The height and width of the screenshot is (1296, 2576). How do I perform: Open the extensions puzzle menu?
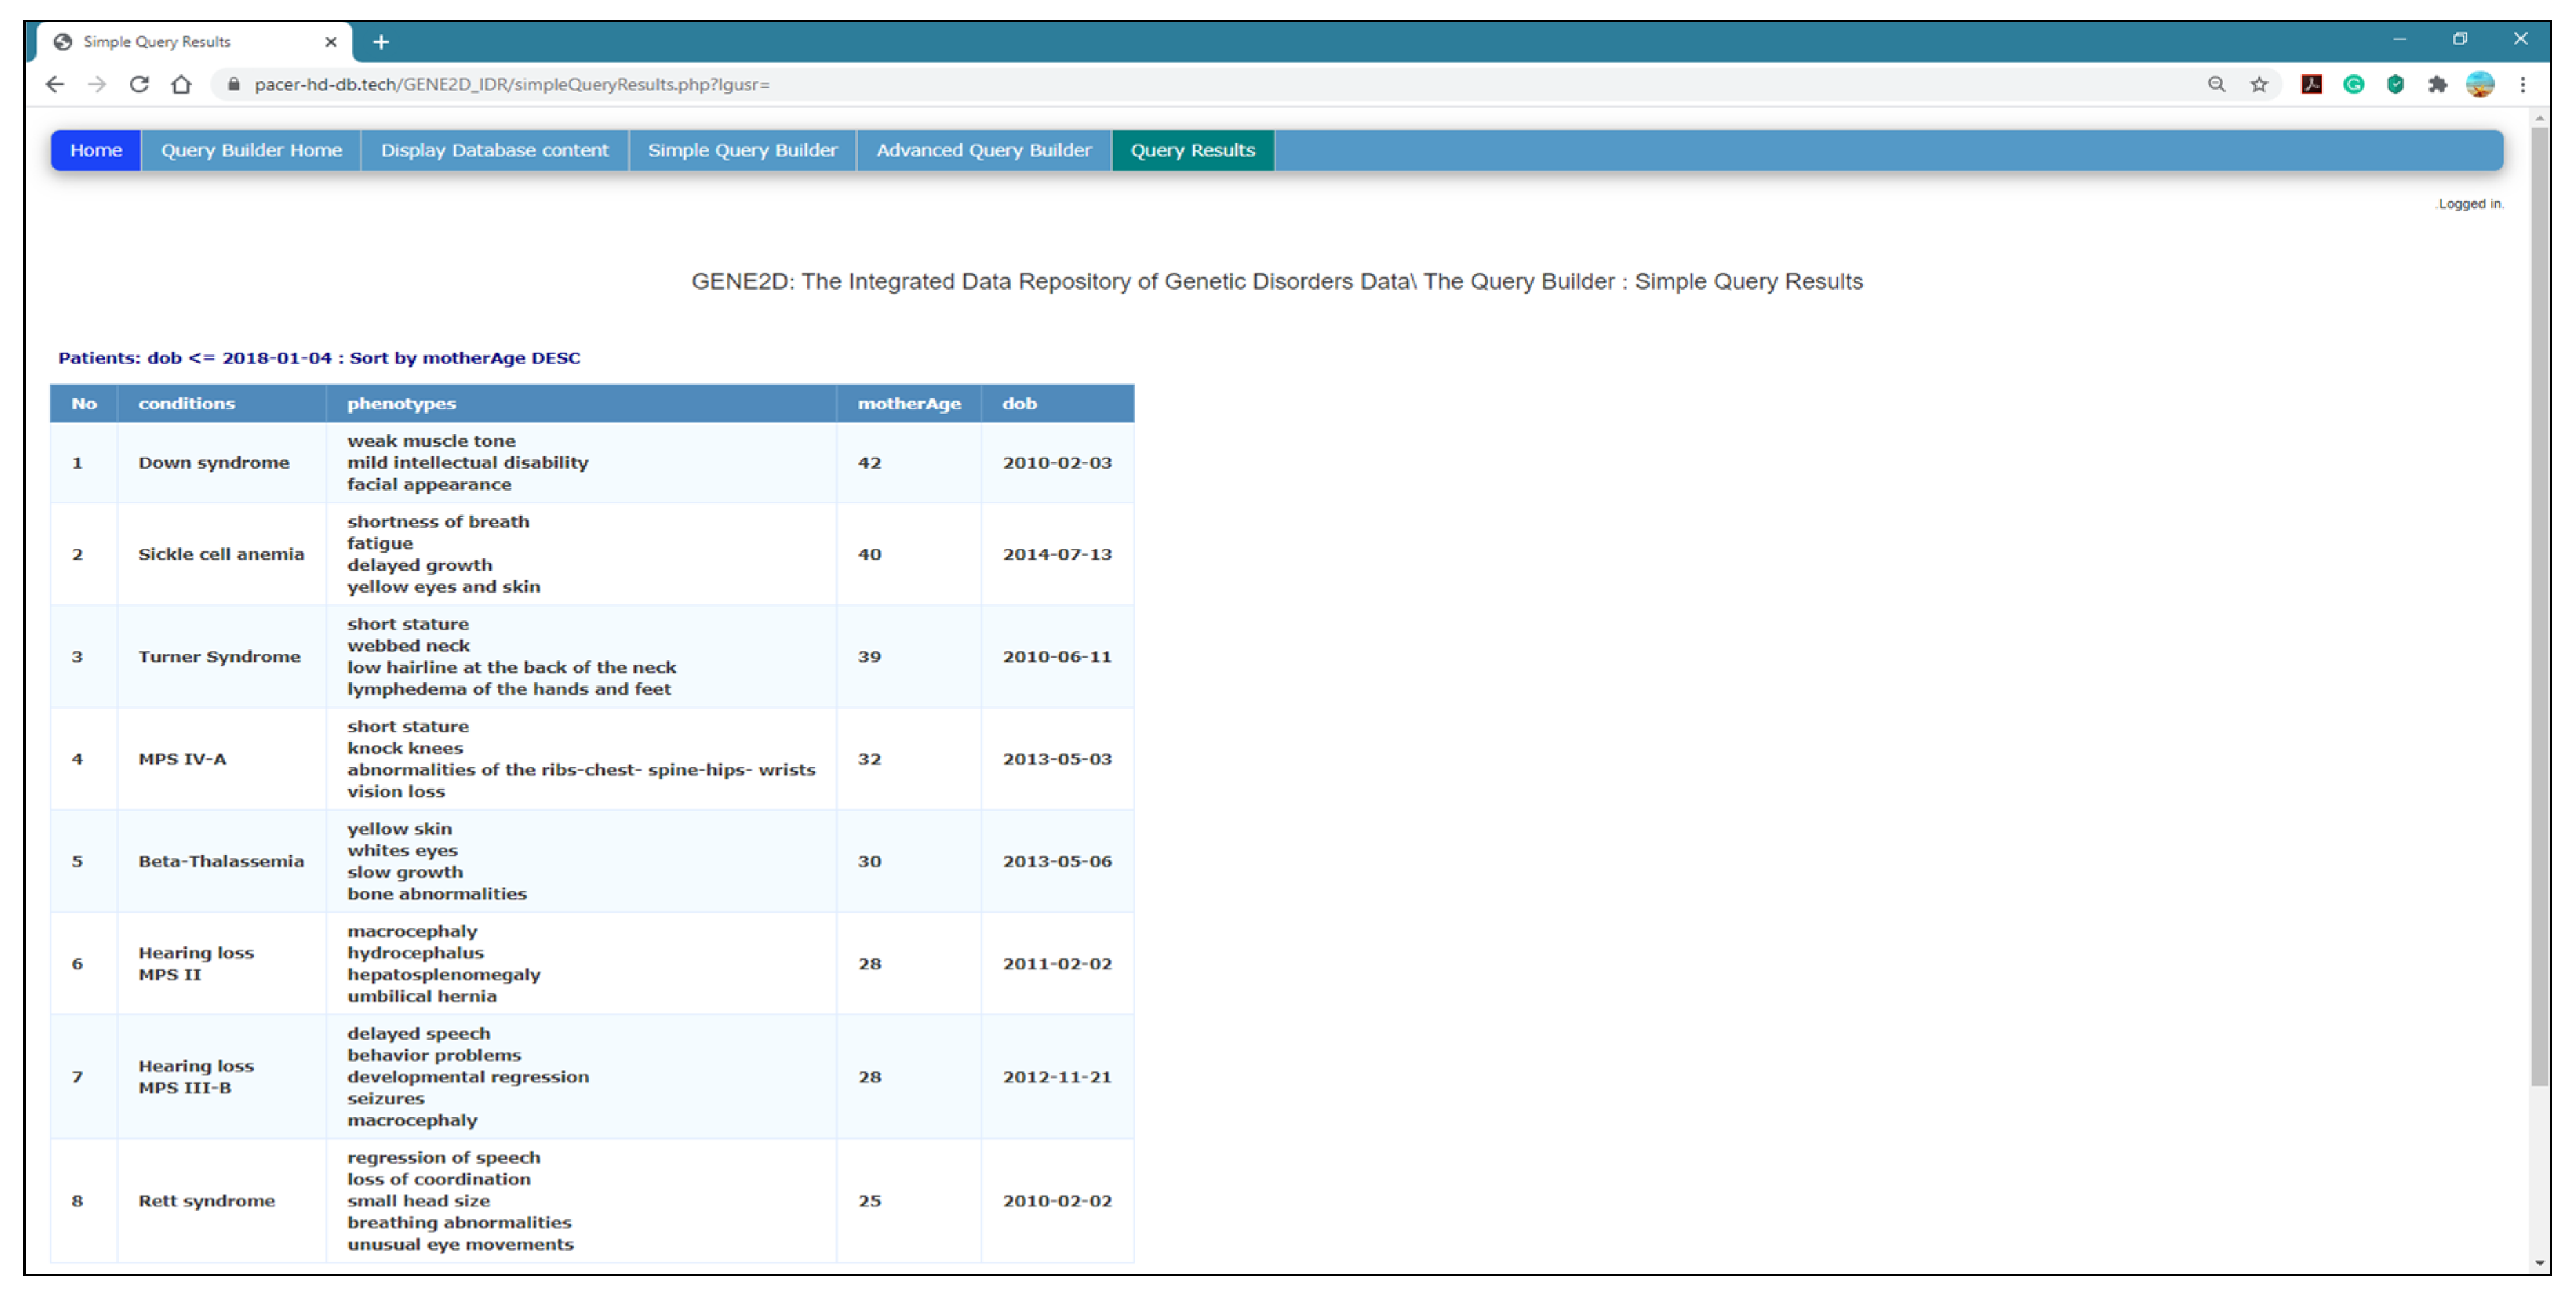coord(2437,85)
